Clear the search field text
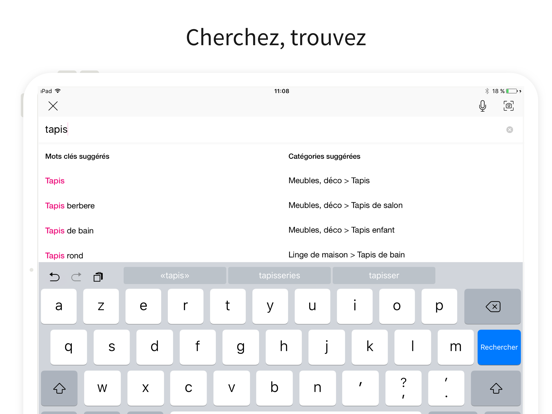This screenshot has height=414, width=552. click(x=509, y=130)
